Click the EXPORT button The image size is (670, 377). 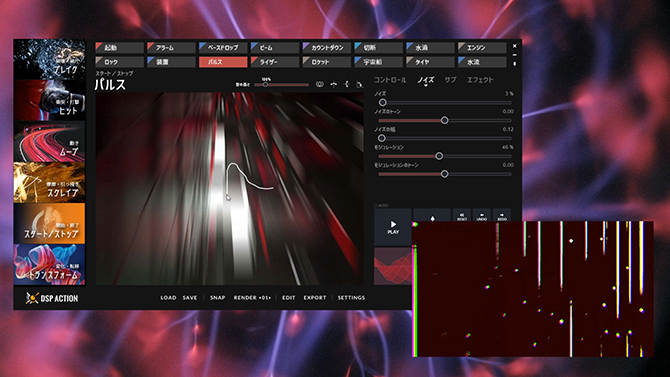(315, 297)
